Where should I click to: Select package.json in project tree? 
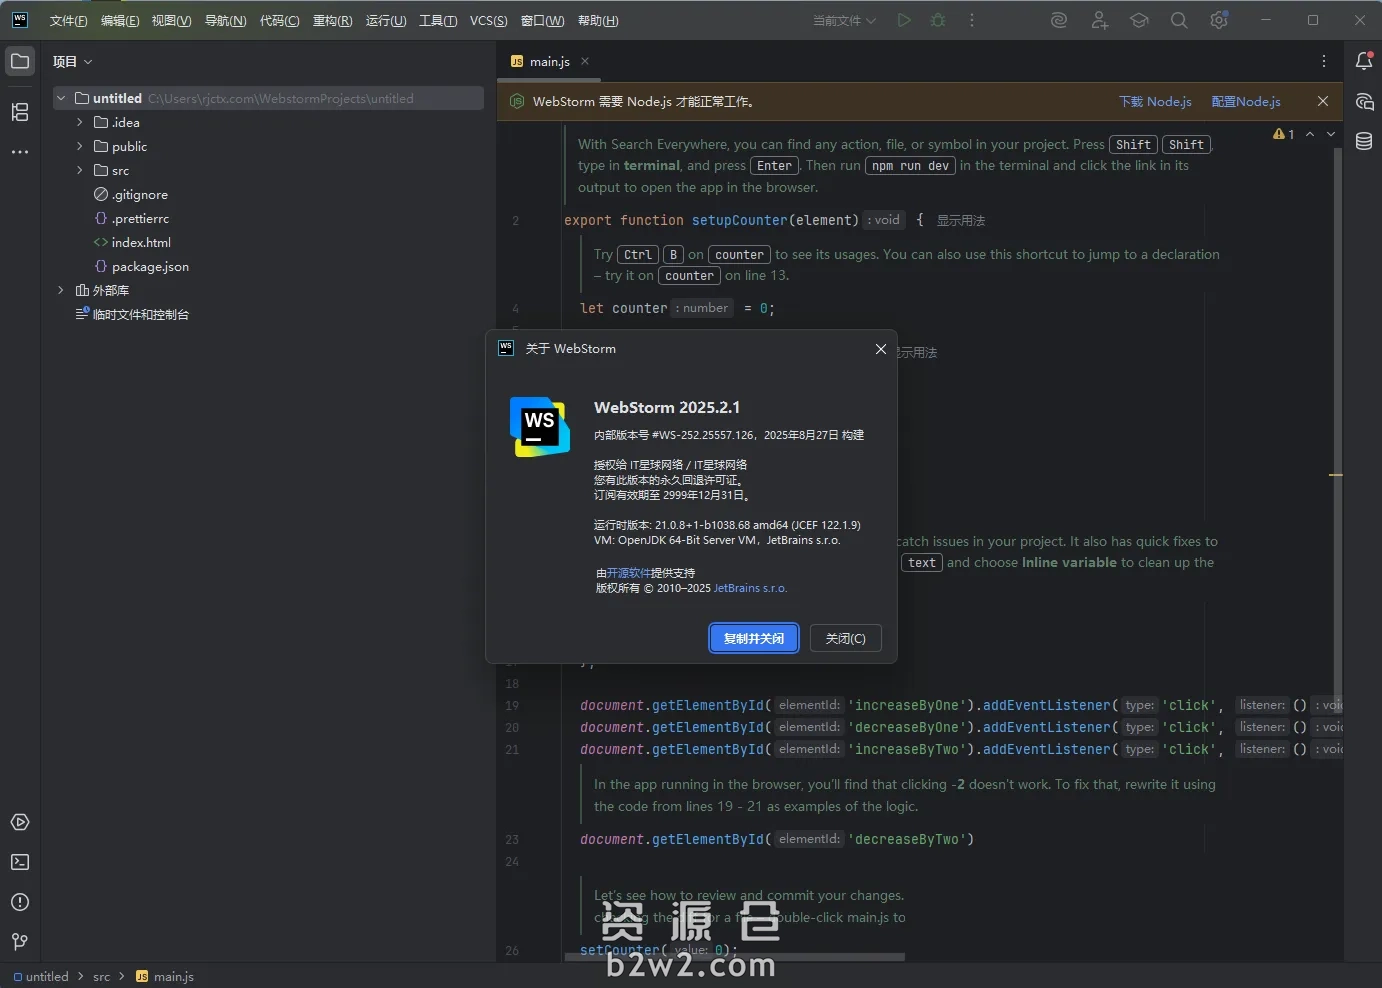(150, 266)
